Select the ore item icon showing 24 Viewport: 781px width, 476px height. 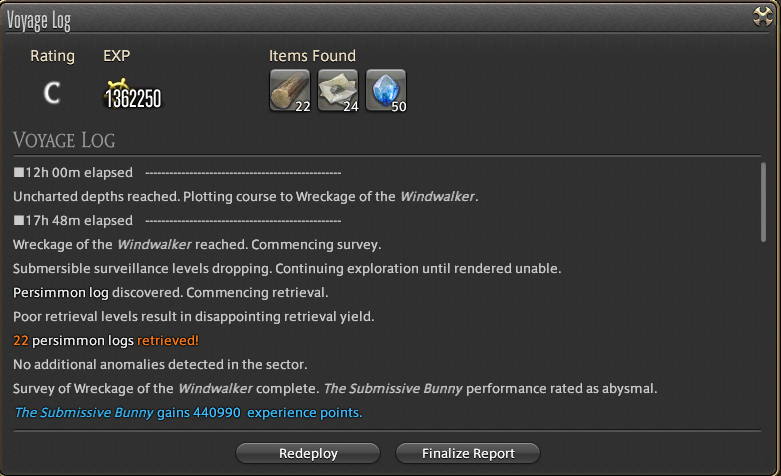coord(338,90)
